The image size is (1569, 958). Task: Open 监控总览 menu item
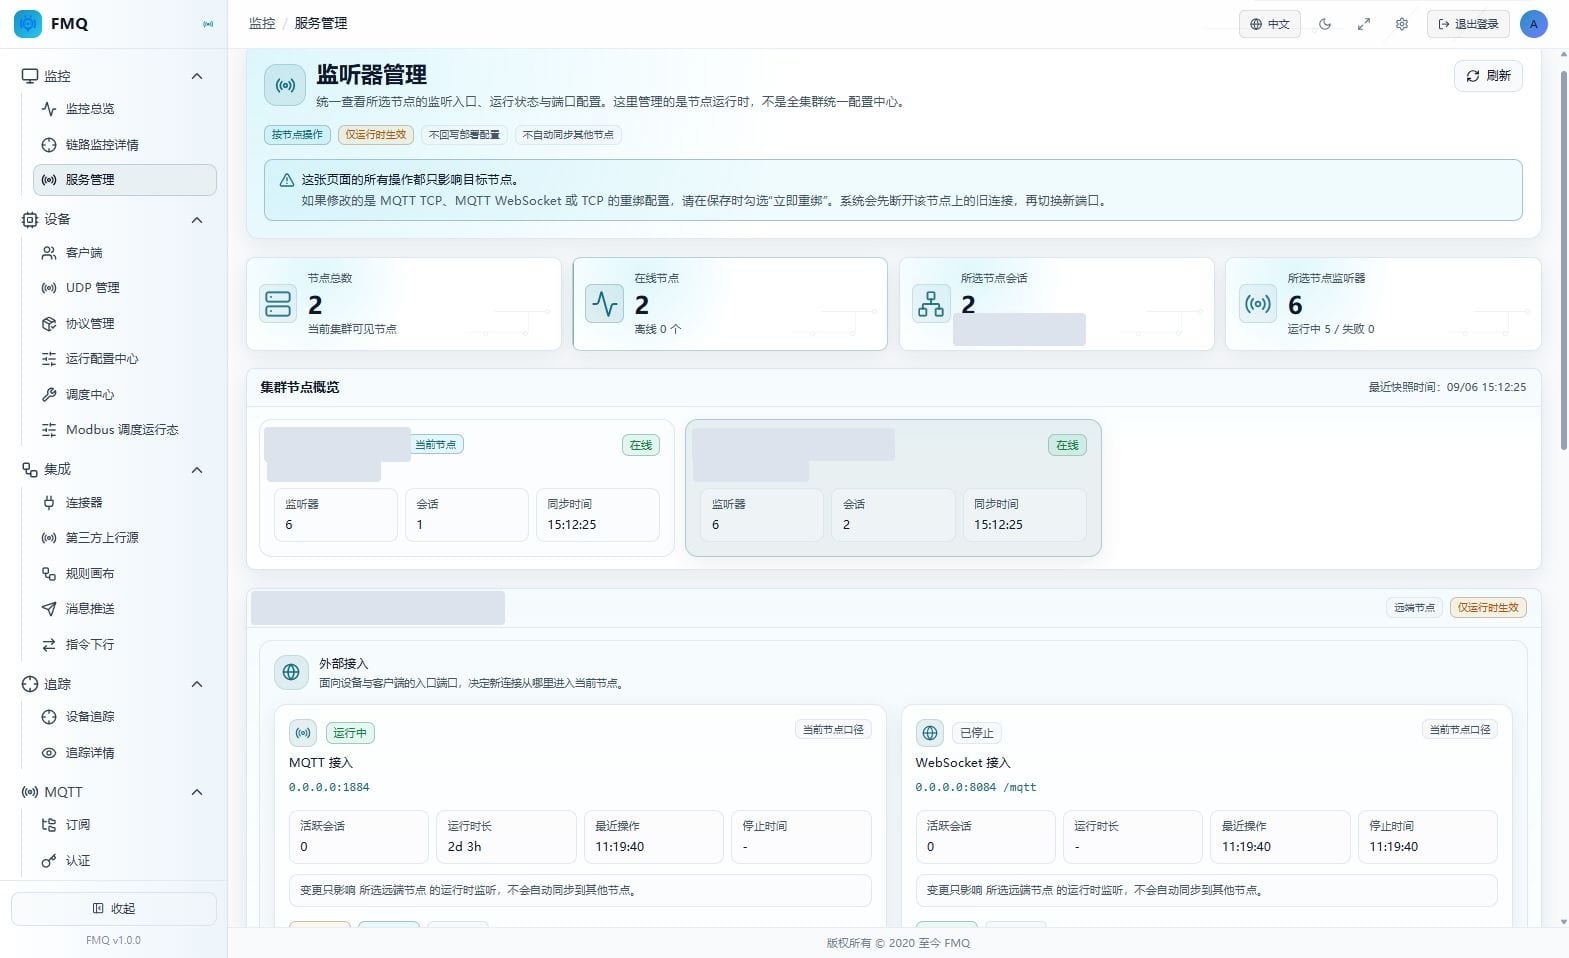(124, 109)
